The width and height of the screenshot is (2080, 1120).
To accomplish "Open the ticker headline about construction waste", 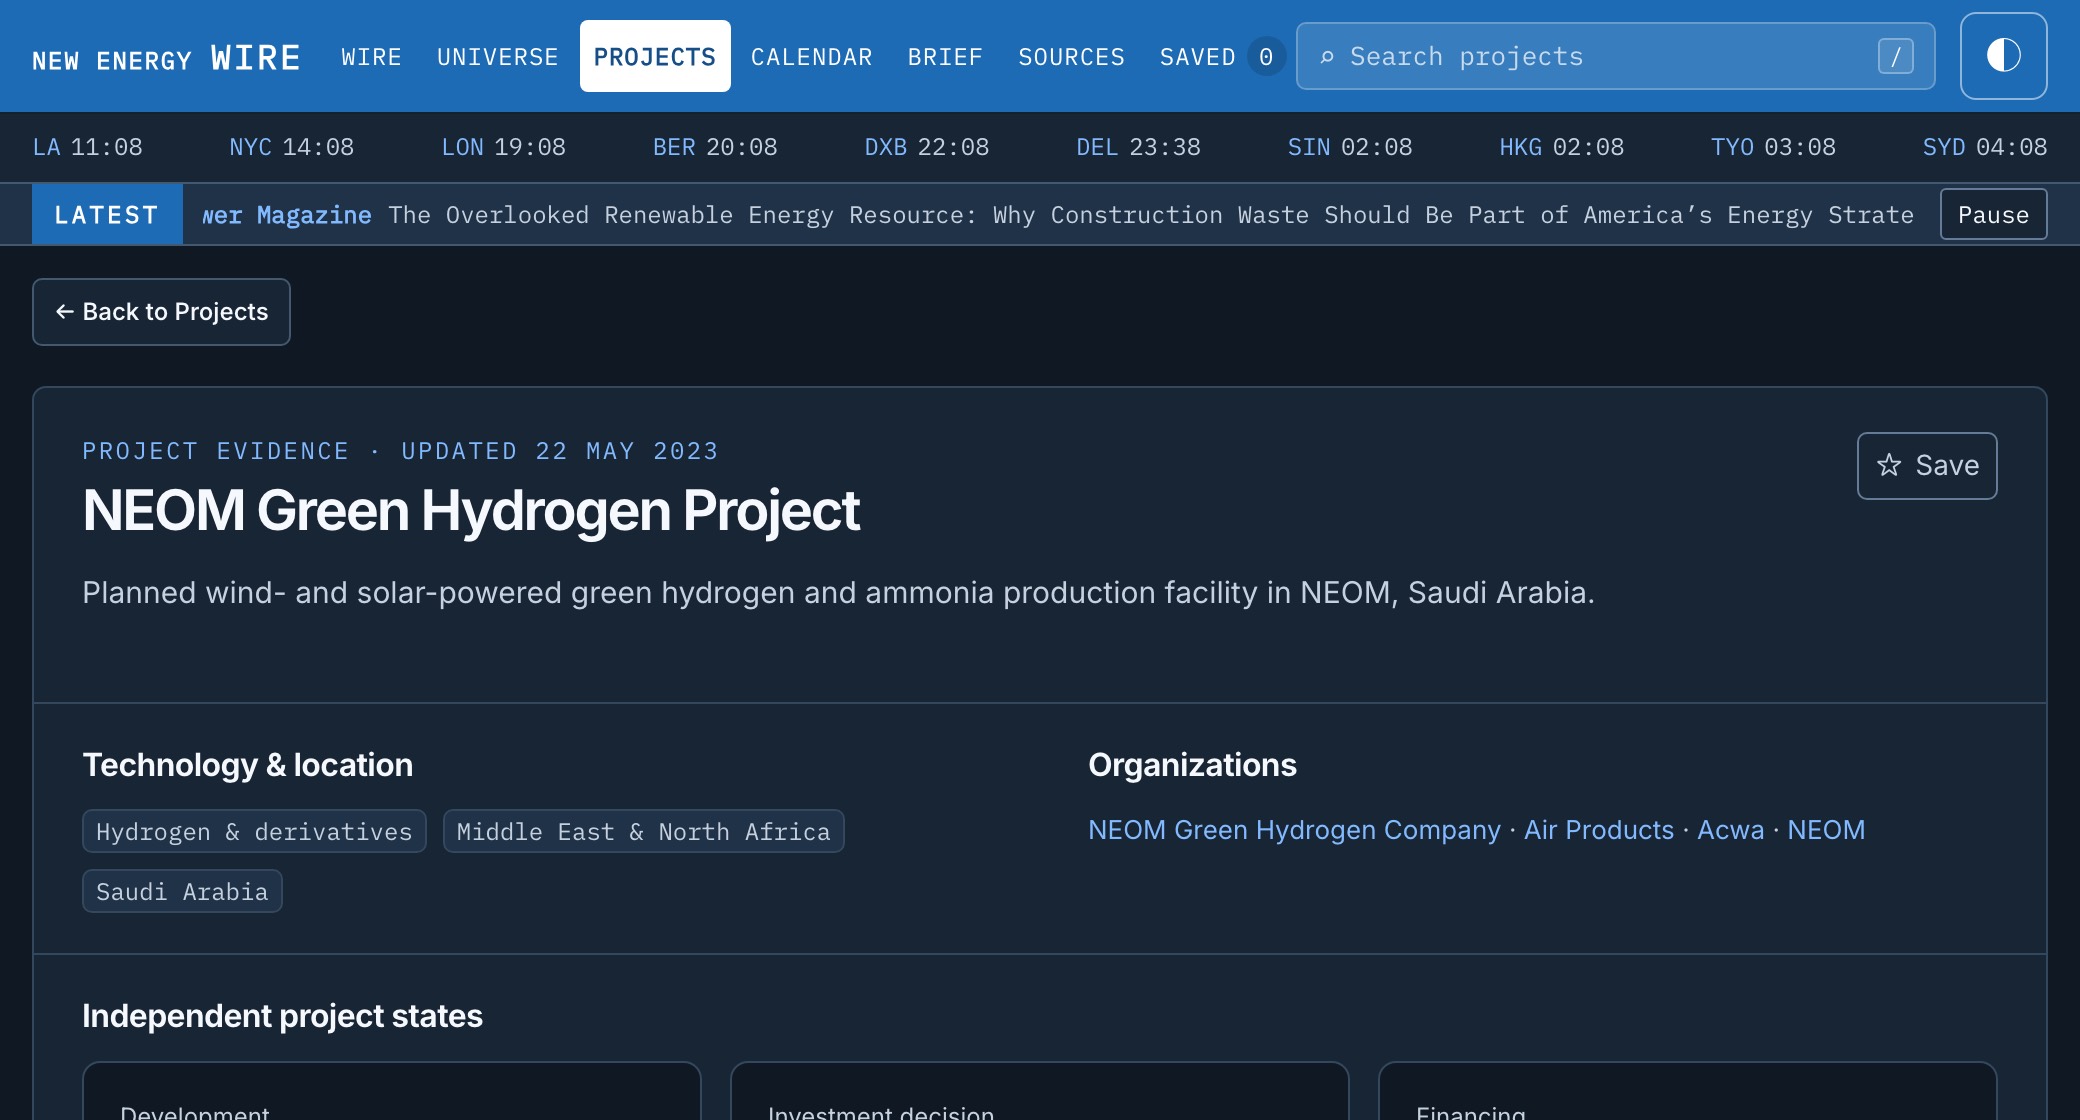I will [1150, 215].
